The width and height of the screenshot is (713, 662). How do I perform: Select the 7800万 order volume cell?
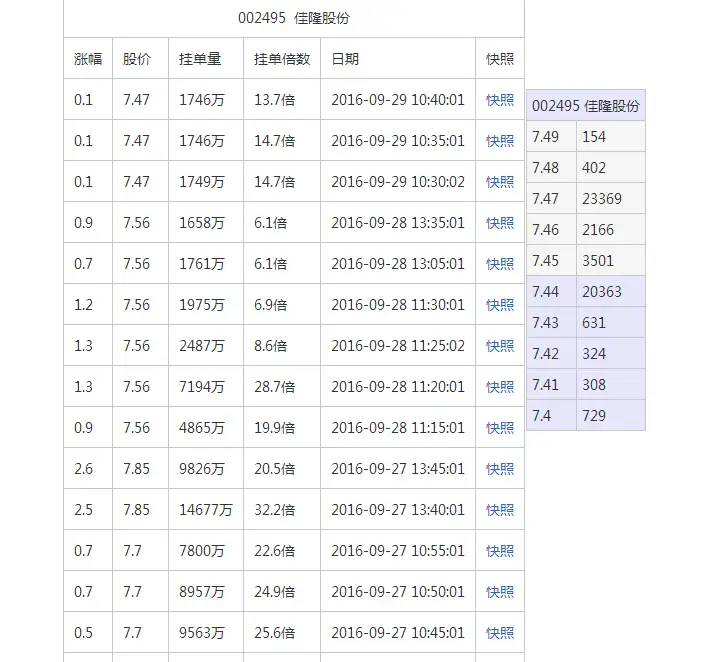pos(206,551)
